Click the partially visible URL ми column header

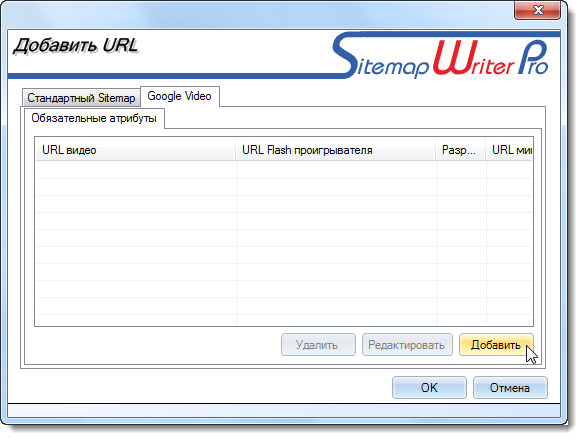(x=509, y=150)
